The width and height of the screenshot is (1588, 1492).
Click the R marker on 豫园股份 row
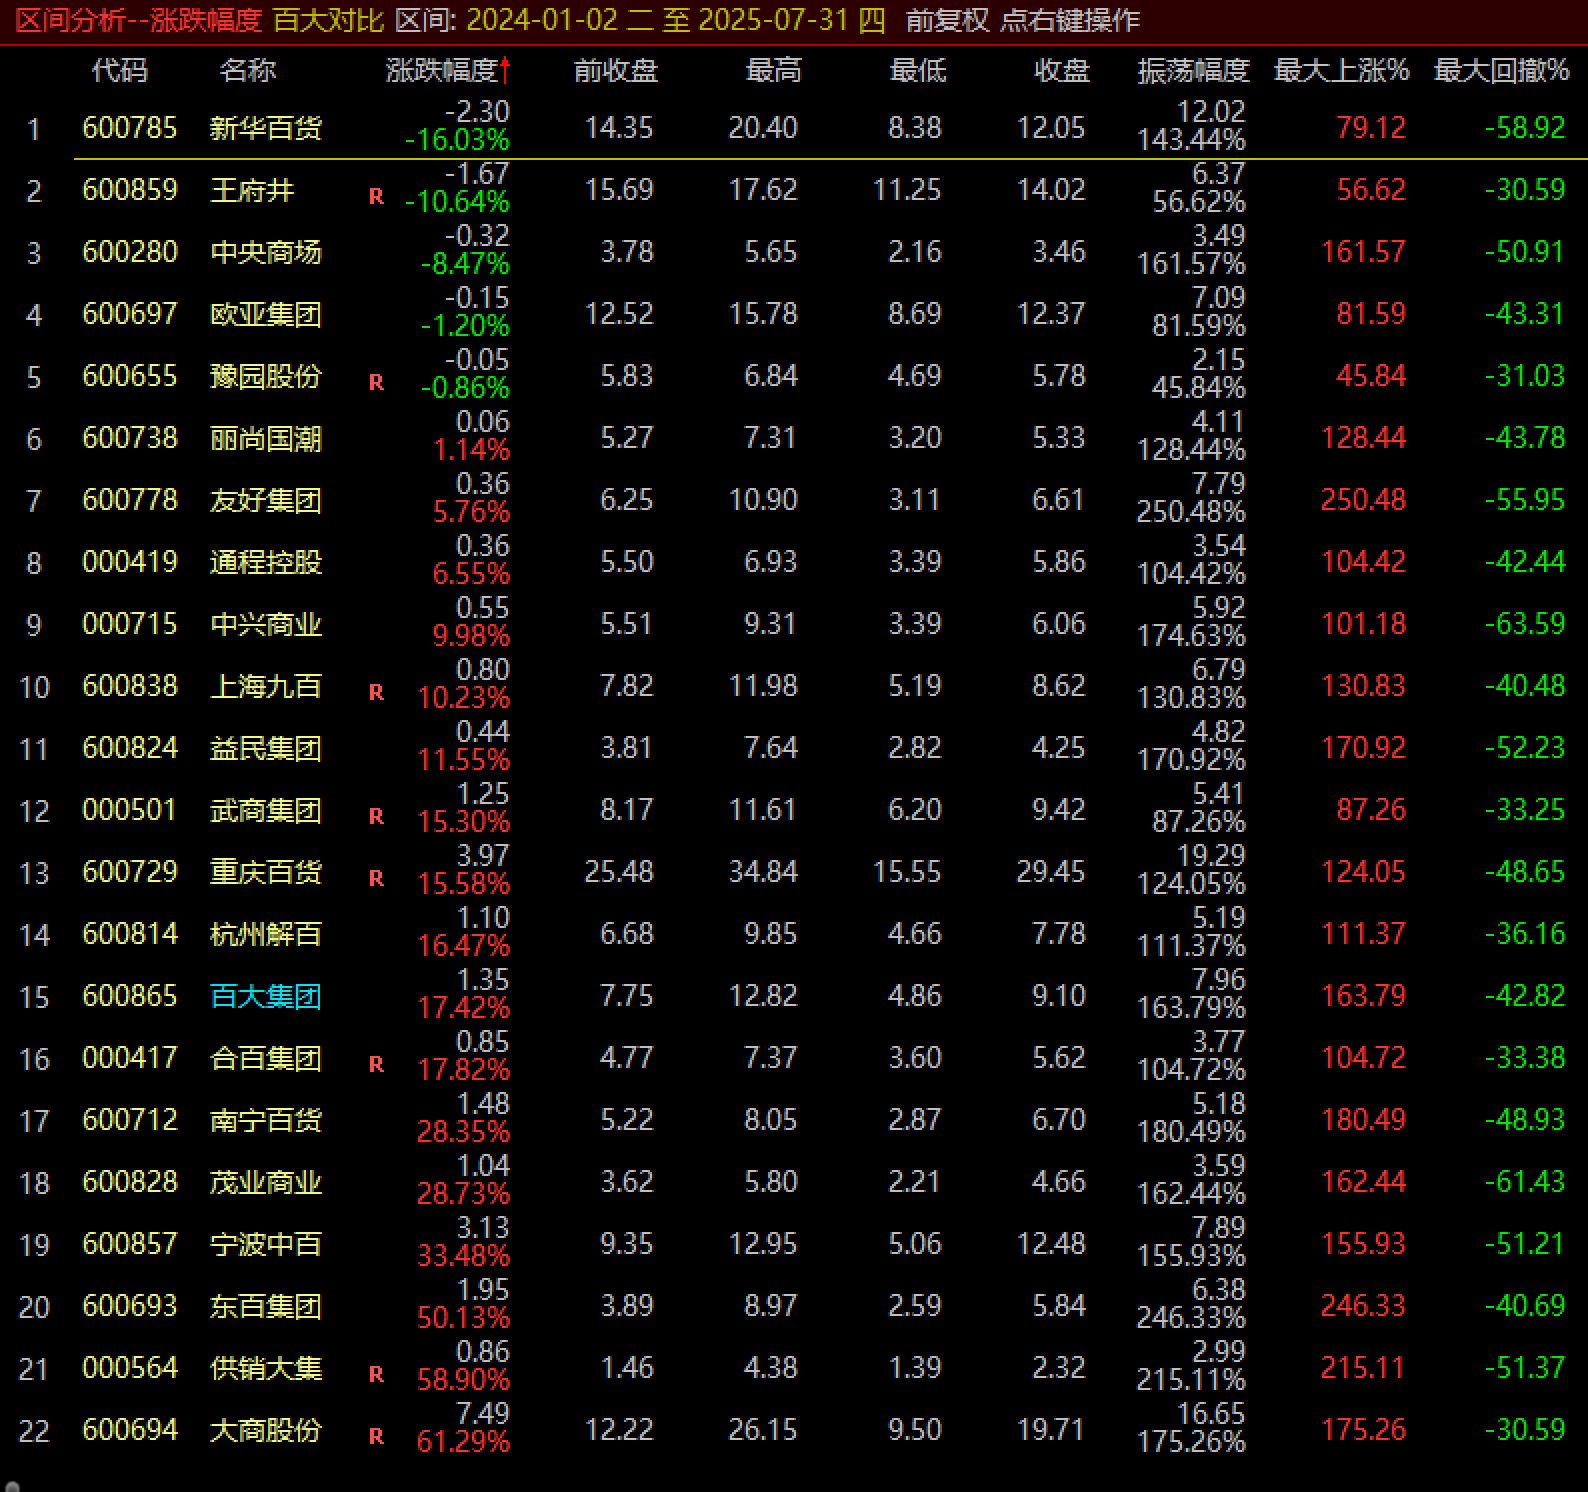376,382
